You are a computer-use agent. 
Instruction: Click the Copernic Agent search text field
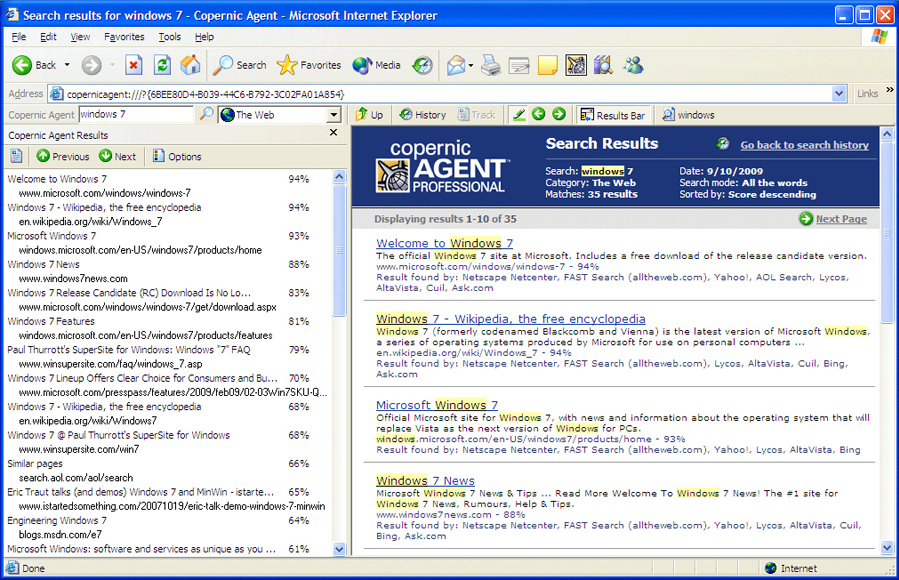click(135, 115)
